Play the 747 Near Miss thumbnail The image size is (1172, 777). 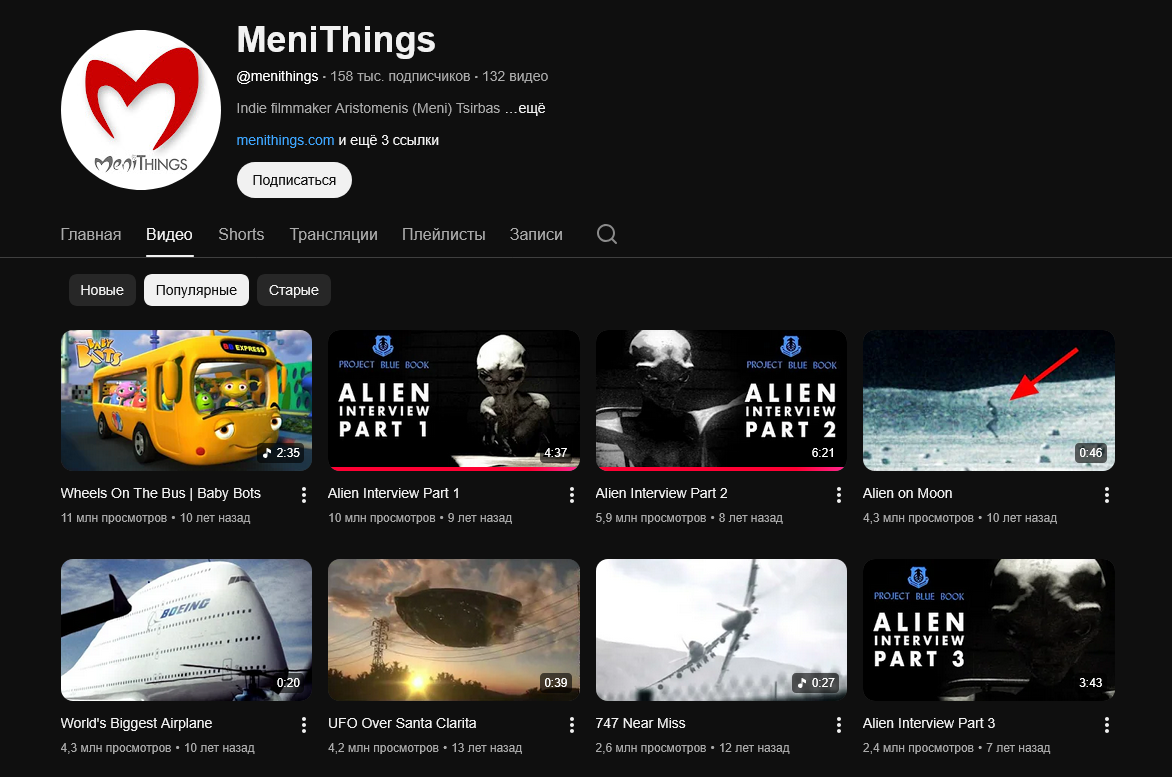click(x=721, y=630)
